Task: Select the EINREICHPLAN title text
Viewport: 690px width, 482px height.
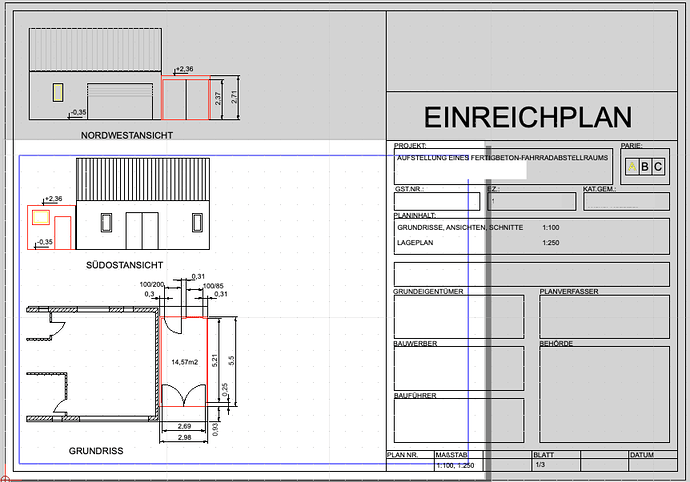Action: pos(527,117)
